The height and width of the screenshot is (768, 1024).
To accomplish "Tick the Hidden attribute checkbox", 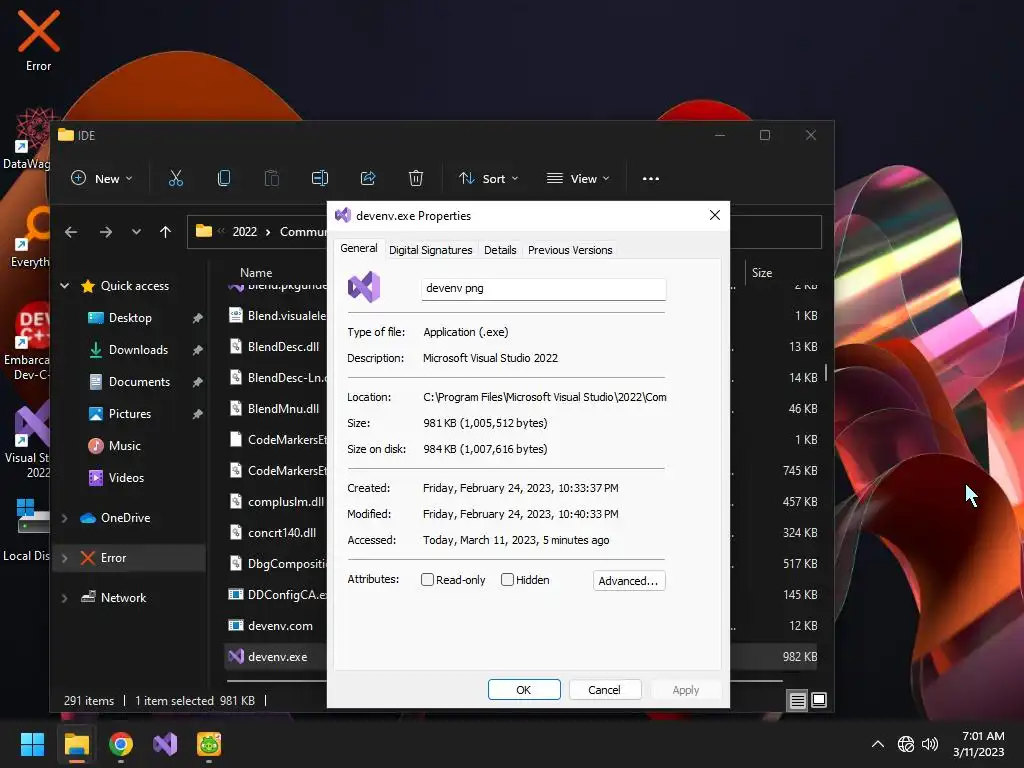I will [x=507, y=580].
